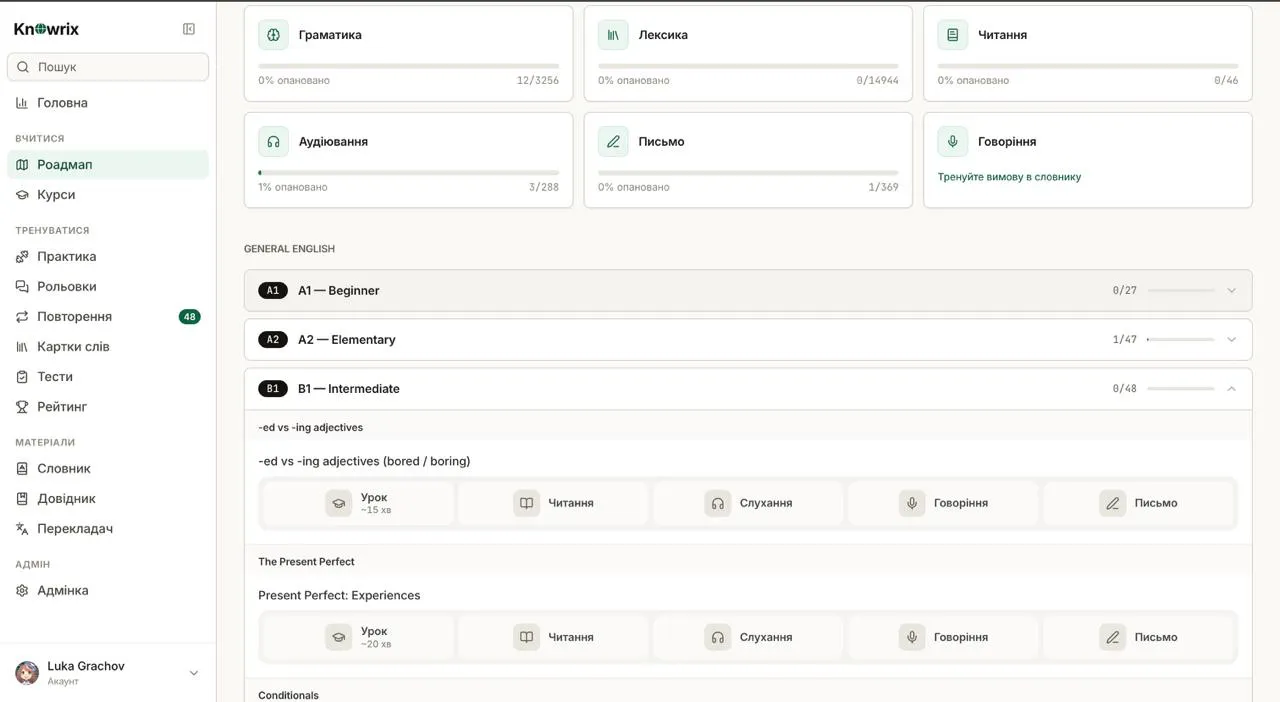This screenshot has width=1280, height=702.
Task: Click the A1 level badge
Action: pyautogui.click(x=272, y=291)
